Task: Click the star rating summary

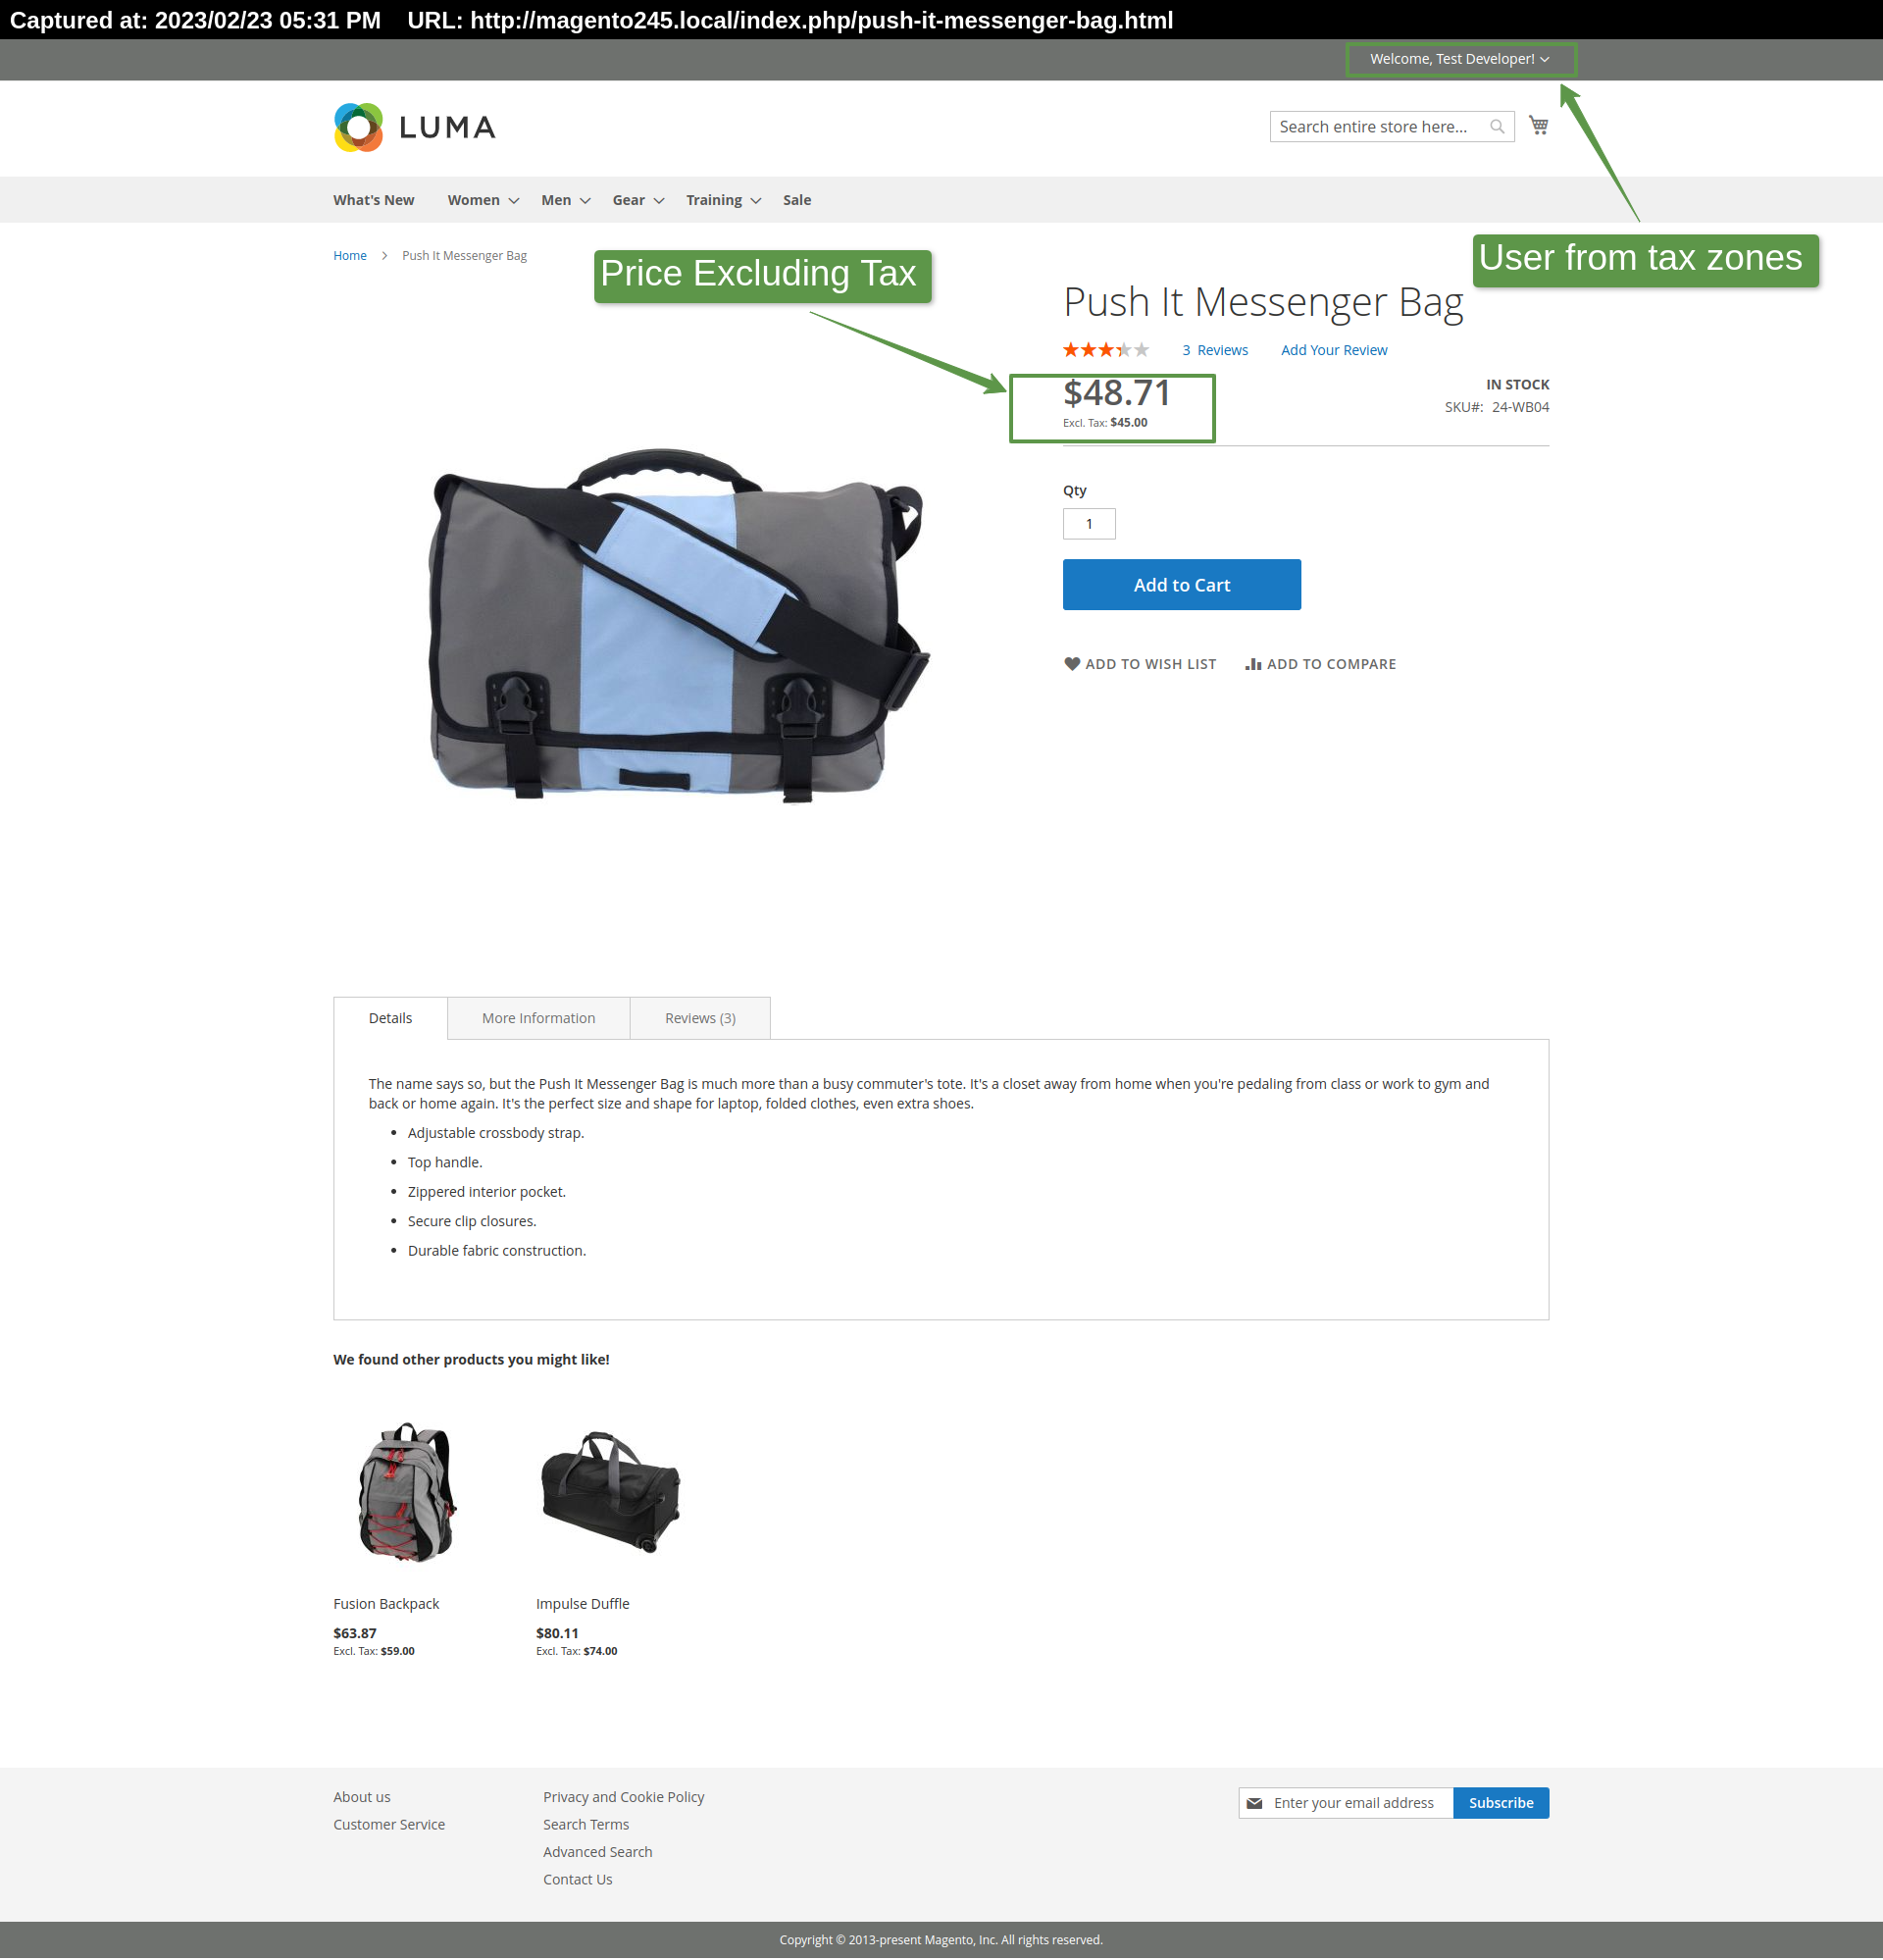Action: 1105,350
